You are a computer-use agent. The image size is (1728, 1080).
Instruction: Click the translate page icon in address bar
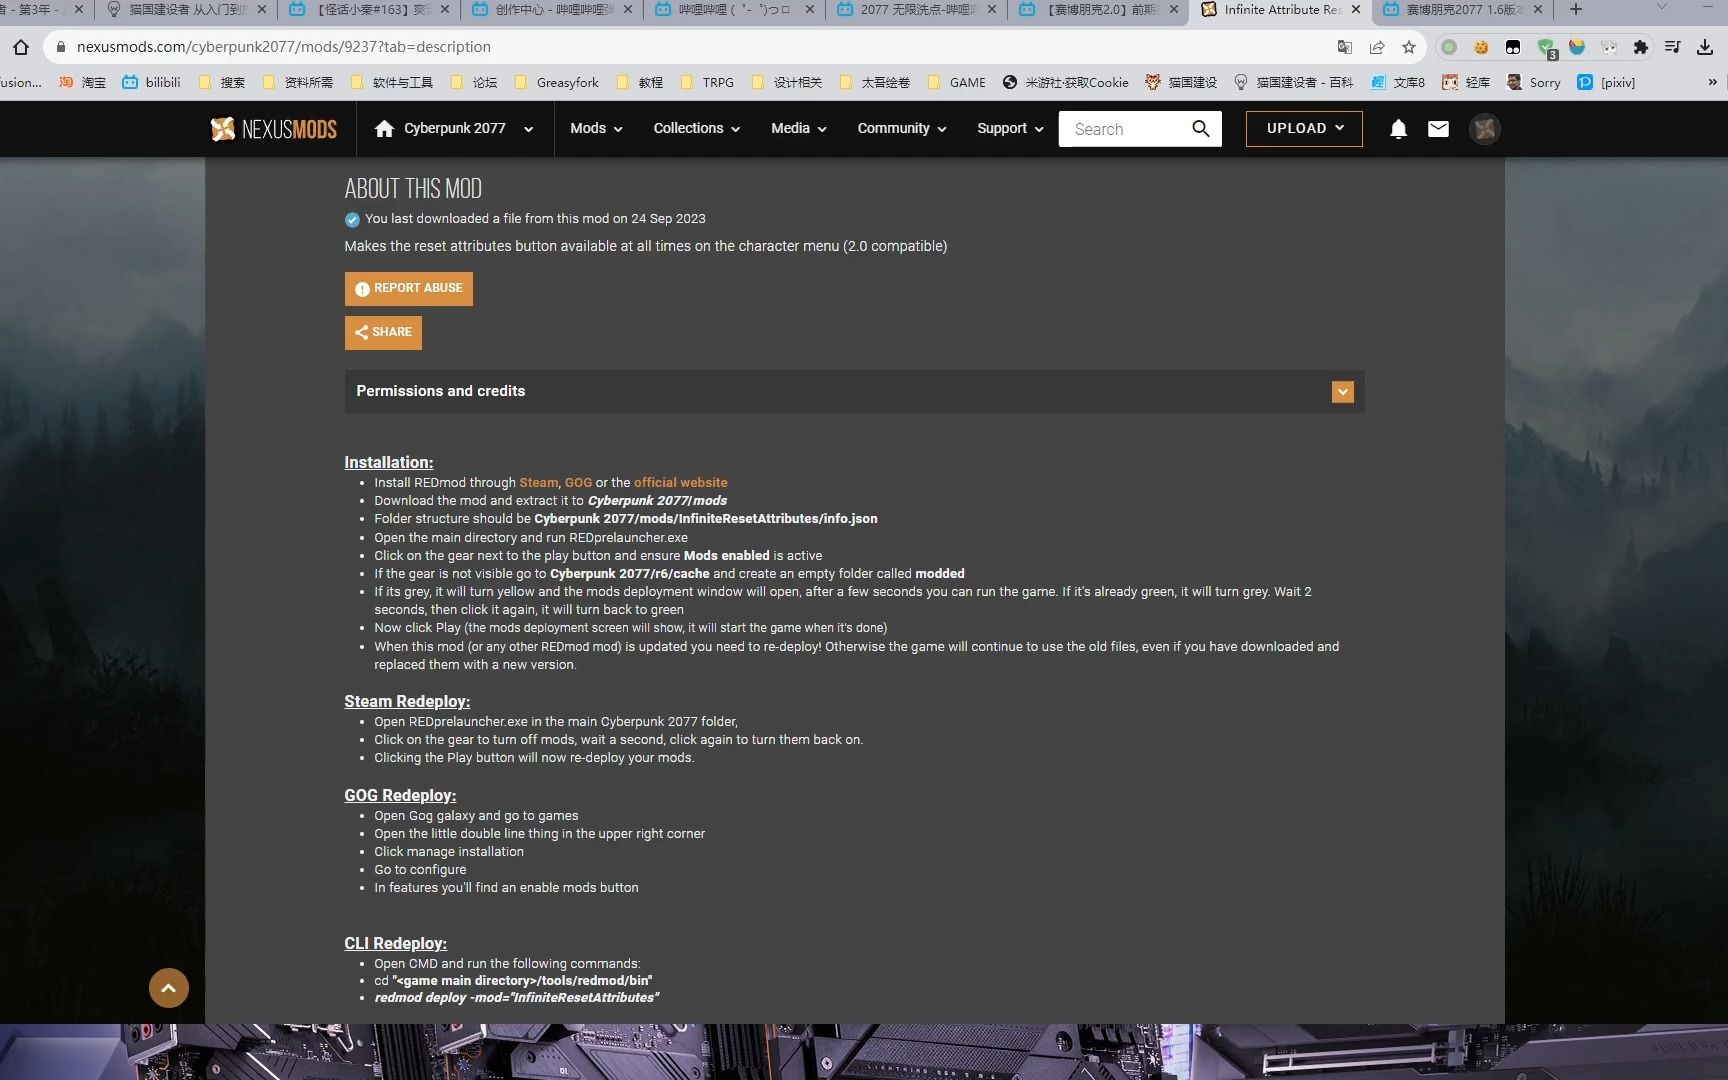coord(1345,47)
